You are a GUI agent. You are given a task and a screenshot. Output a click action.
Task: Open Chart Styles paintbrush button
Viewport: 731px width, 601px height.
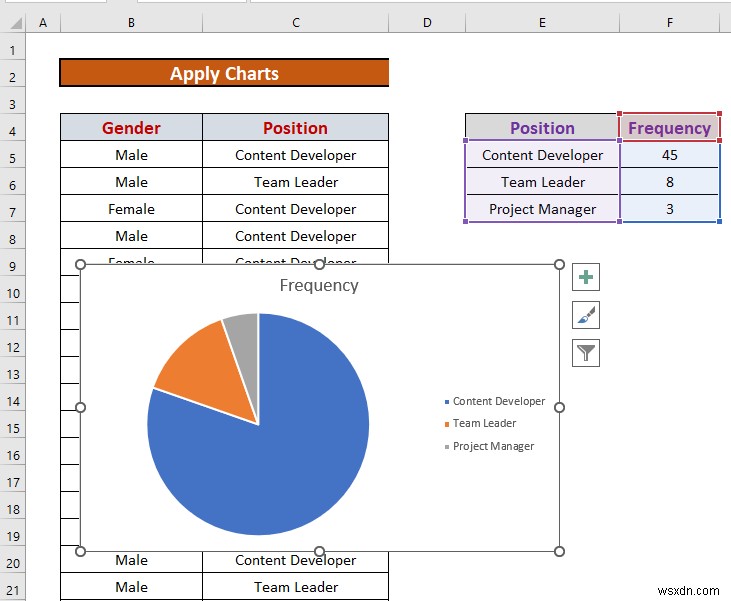point(586,315)
